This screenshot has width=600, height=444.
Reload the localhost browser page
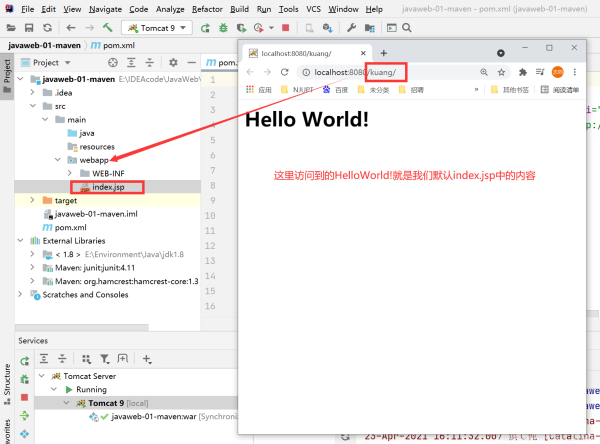pyautogui.click(x=284, y=72)
